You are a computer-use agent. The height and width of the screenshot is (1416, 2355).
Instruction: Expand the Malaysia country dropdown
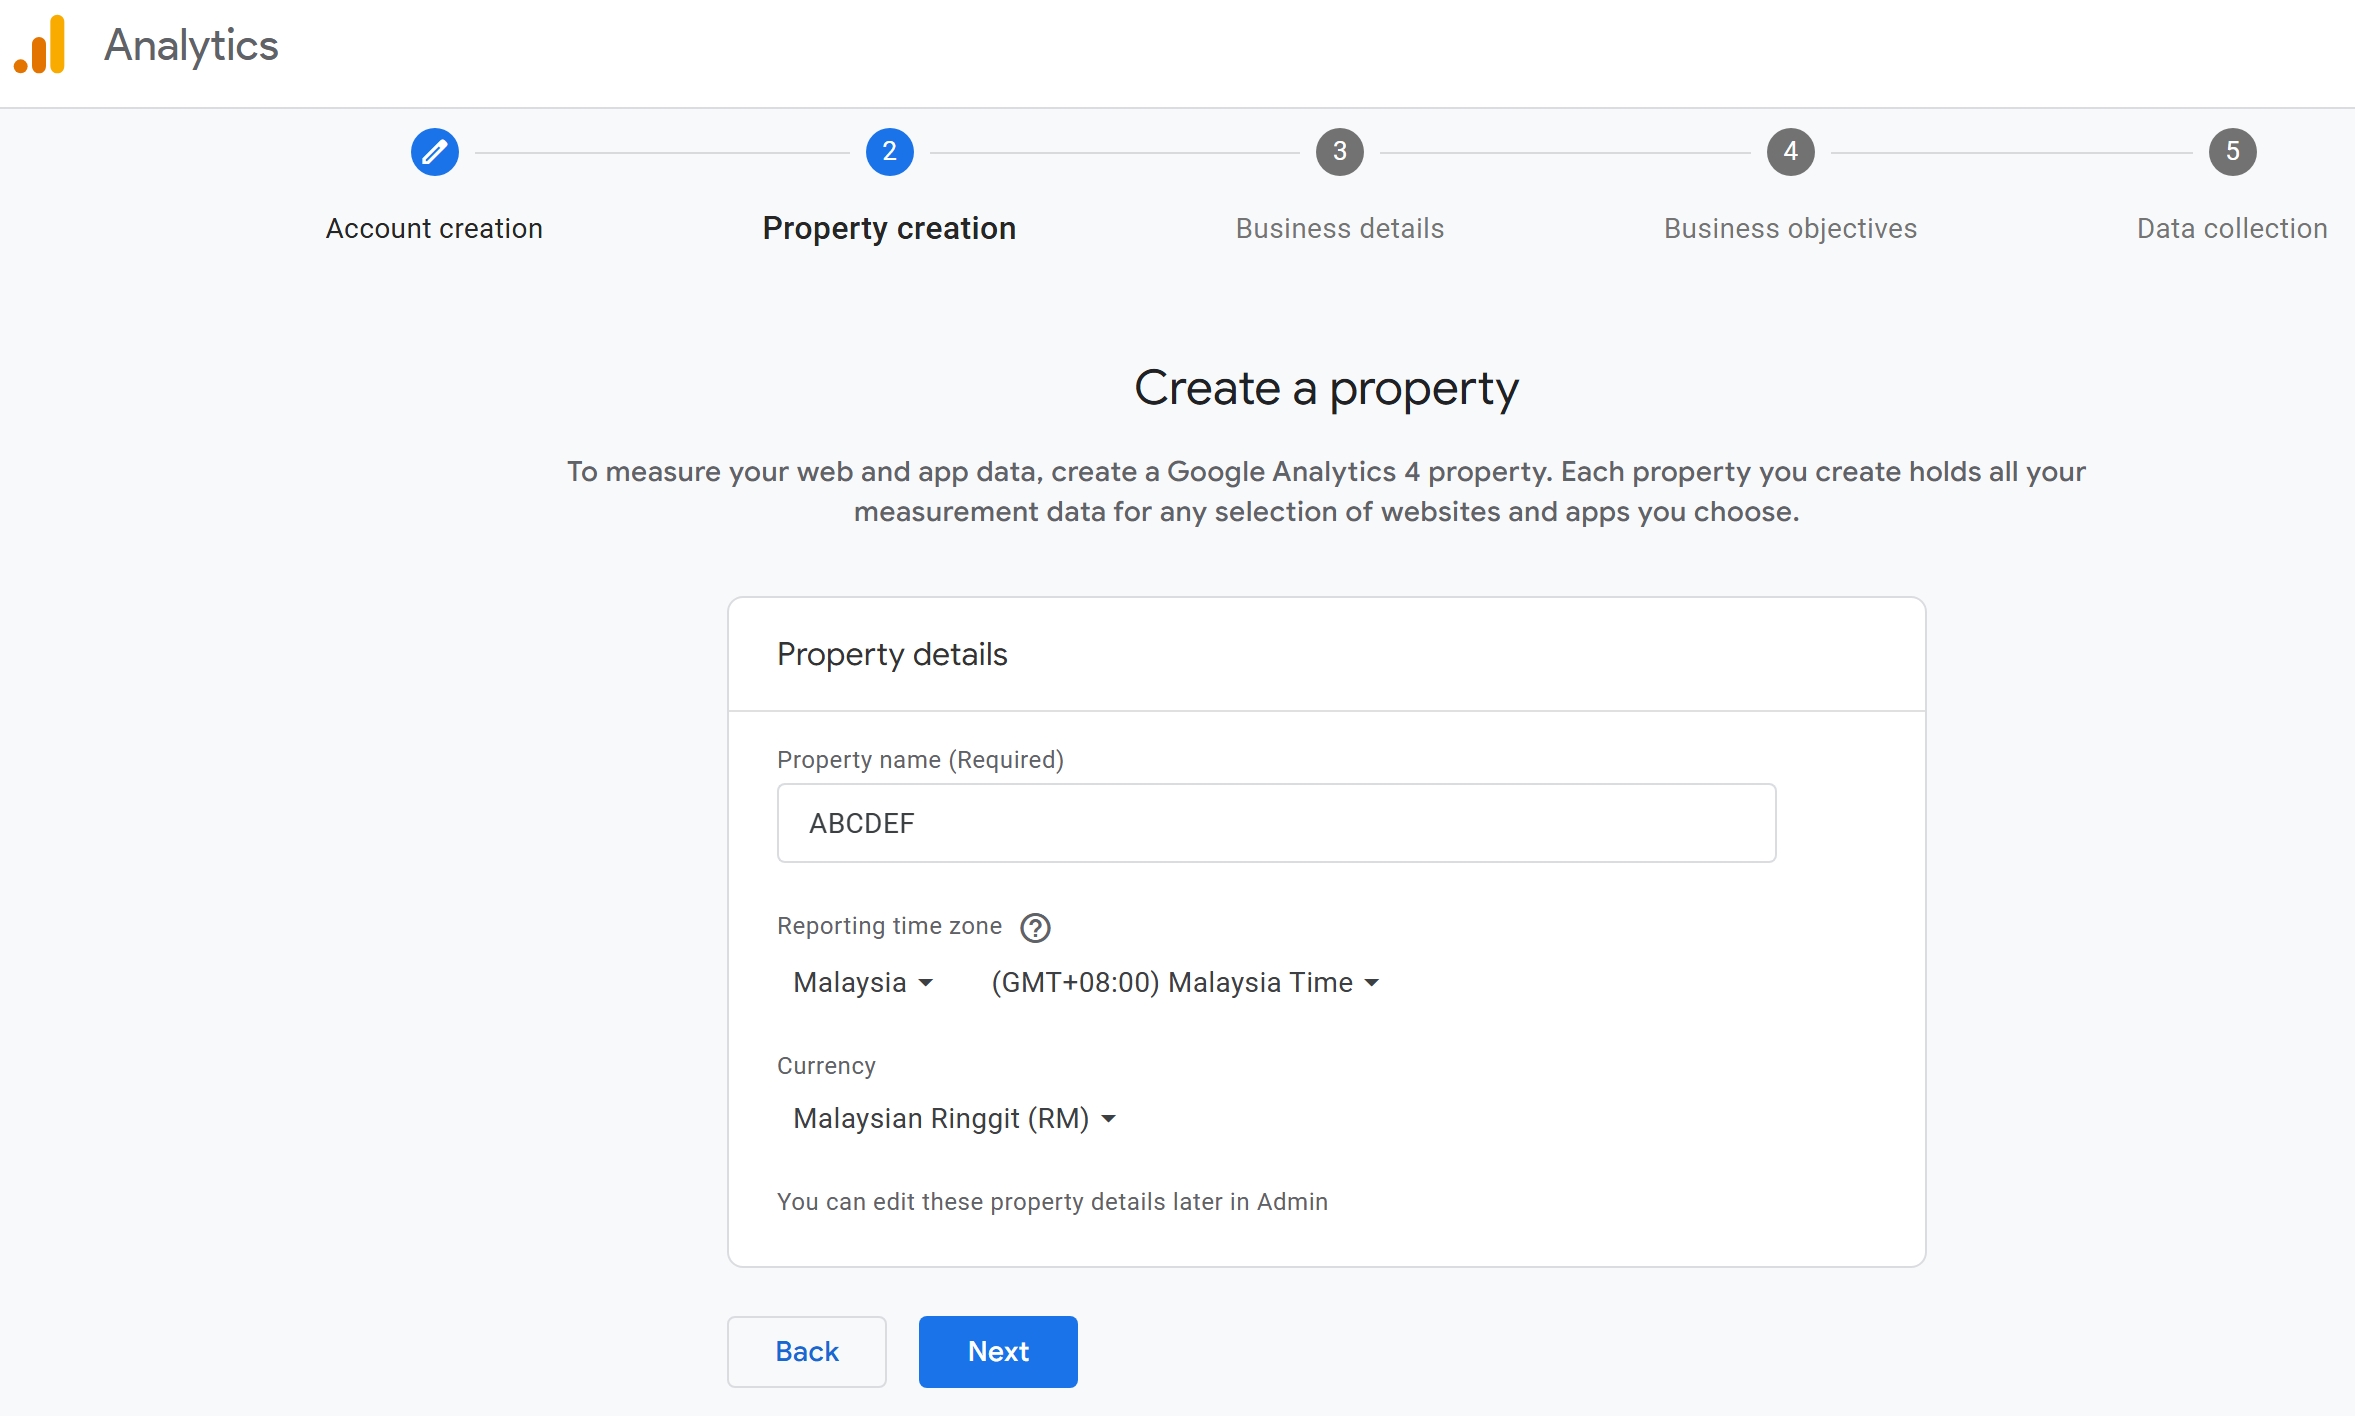point(862,982)
